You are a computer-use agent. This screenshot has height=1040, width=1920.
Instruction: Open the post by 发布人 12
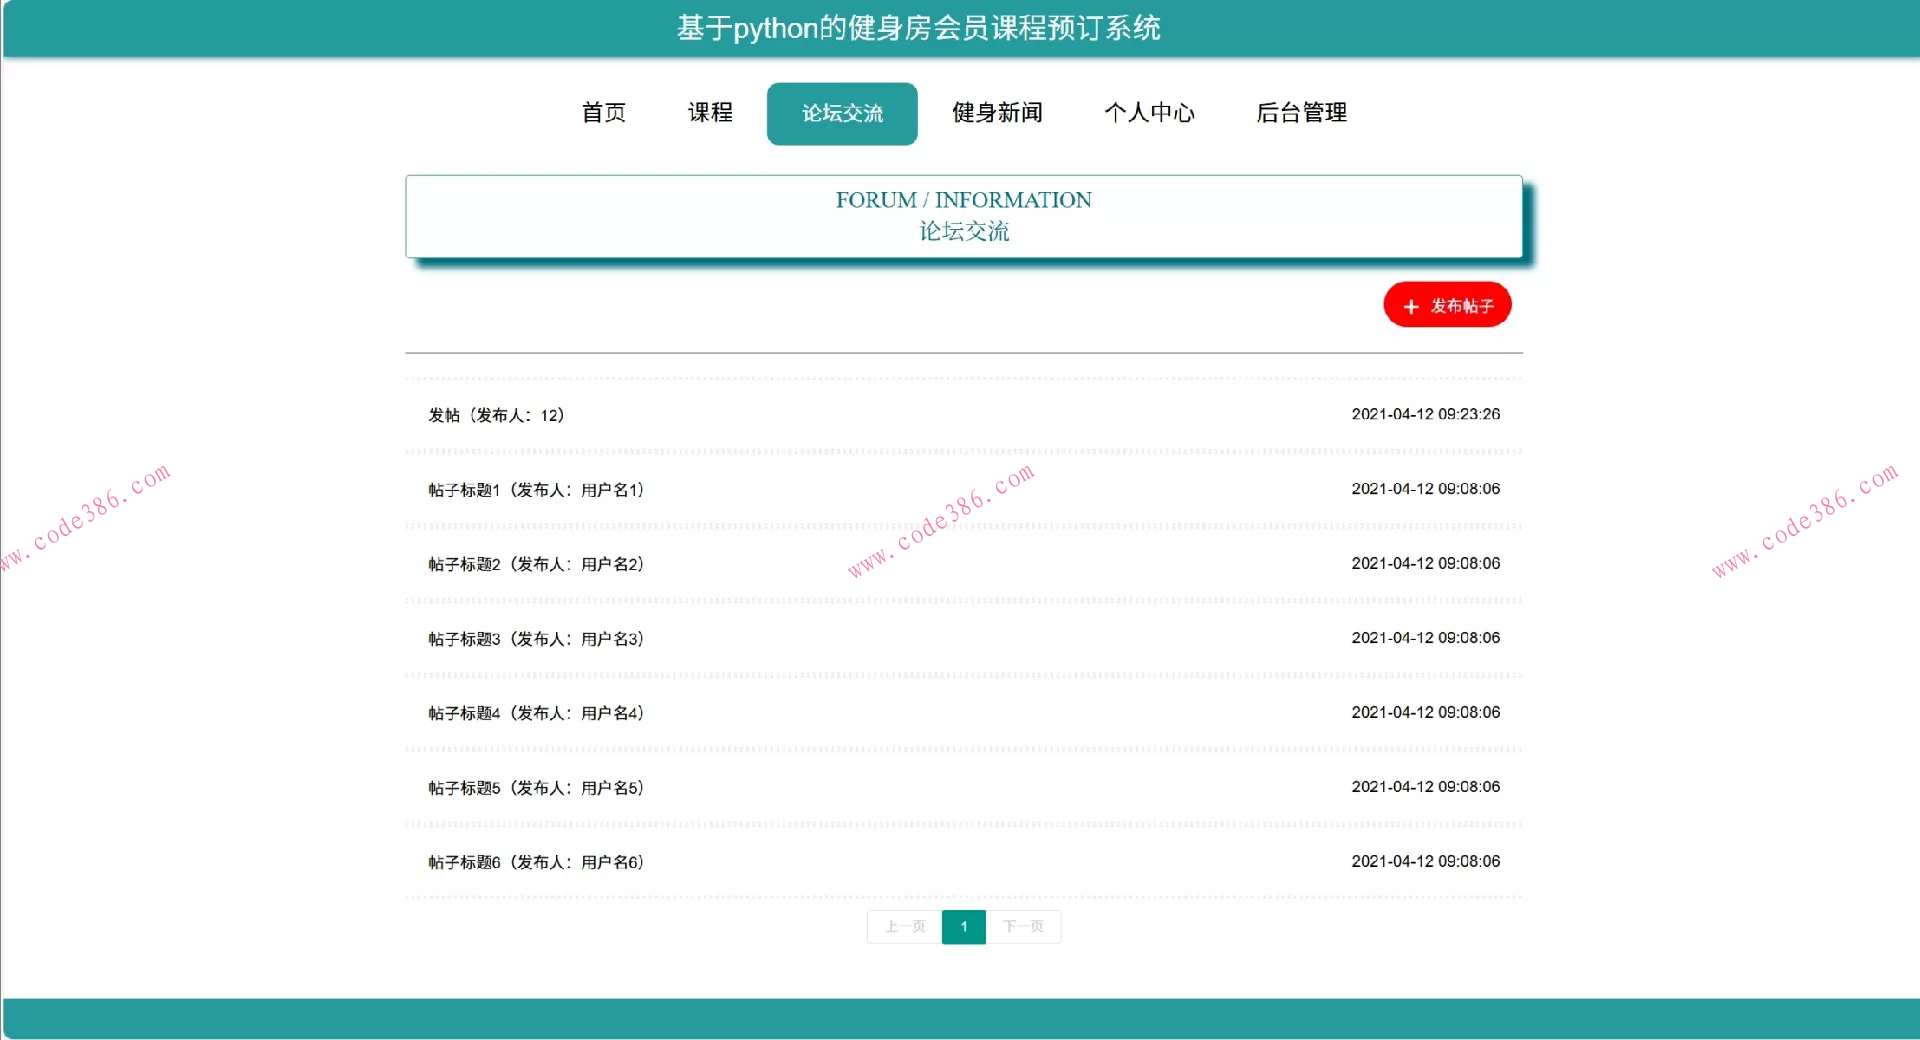tap(495, 414)
